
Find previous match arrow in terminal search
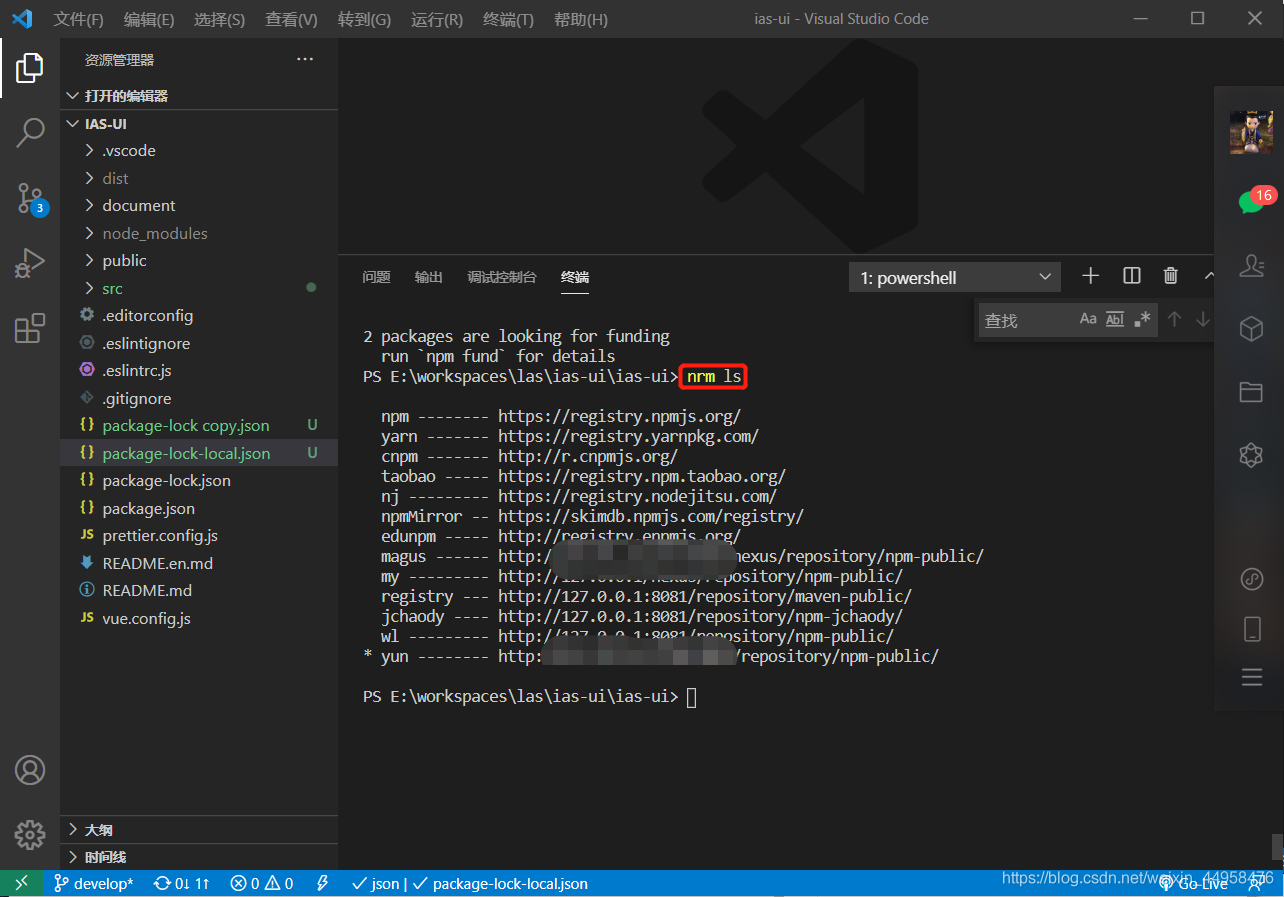(1175, 319)
